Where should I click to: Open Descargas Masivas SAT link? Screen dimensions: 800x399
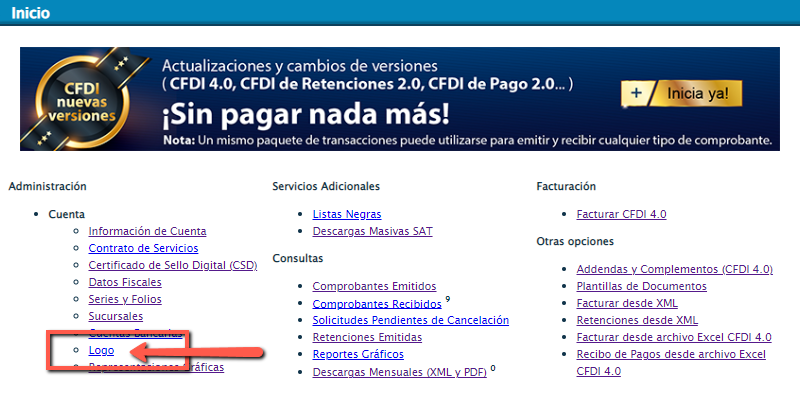point(372,231)
